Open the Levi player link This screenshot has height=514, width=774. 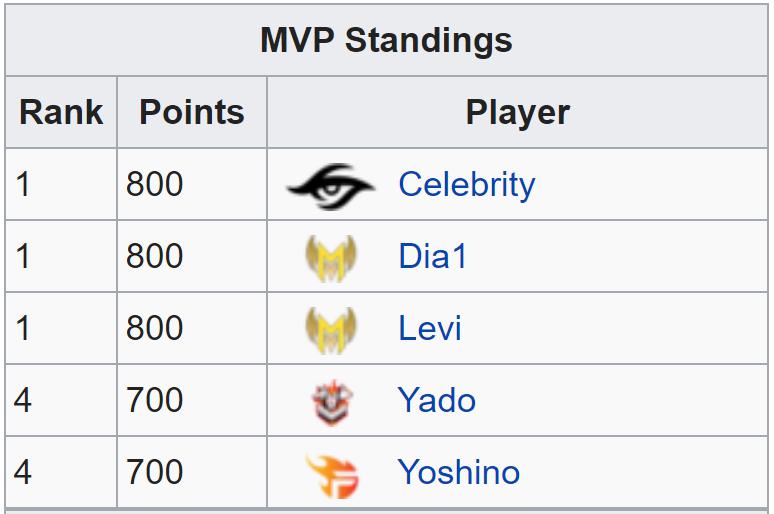coord(429,328)
